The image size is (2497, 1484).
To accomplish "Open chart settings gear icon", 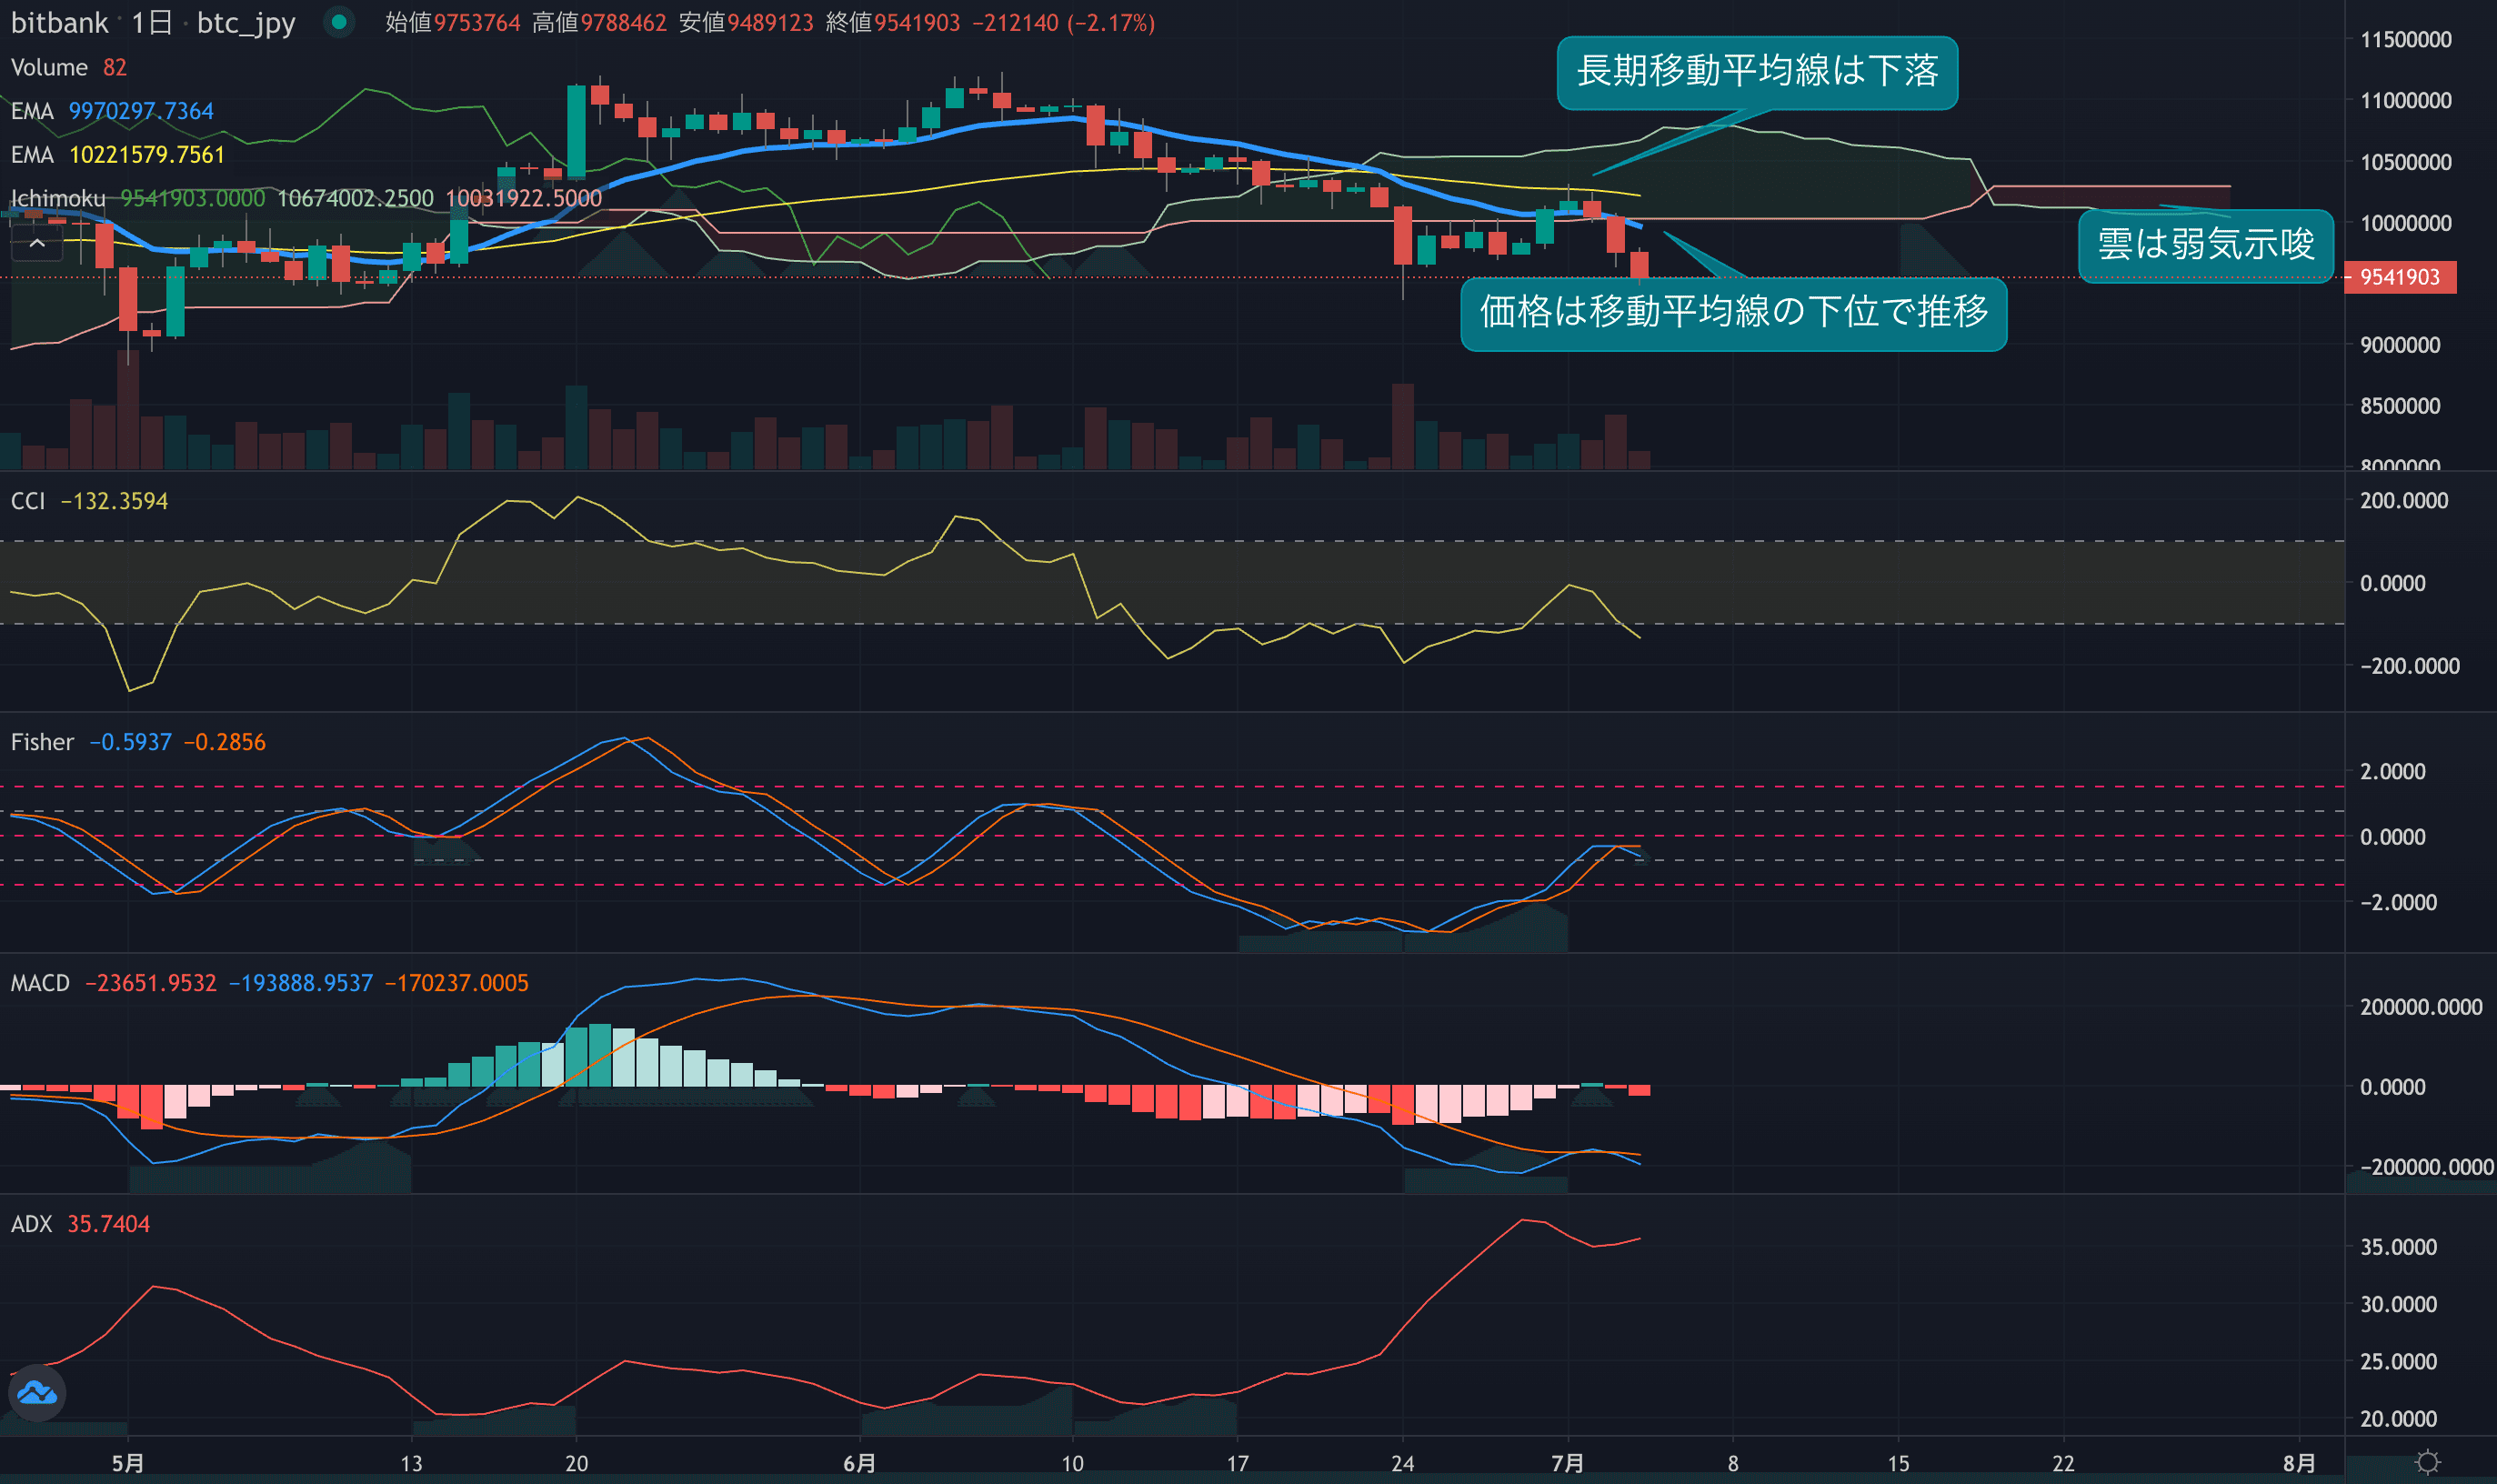I will pos(2426,1462).
